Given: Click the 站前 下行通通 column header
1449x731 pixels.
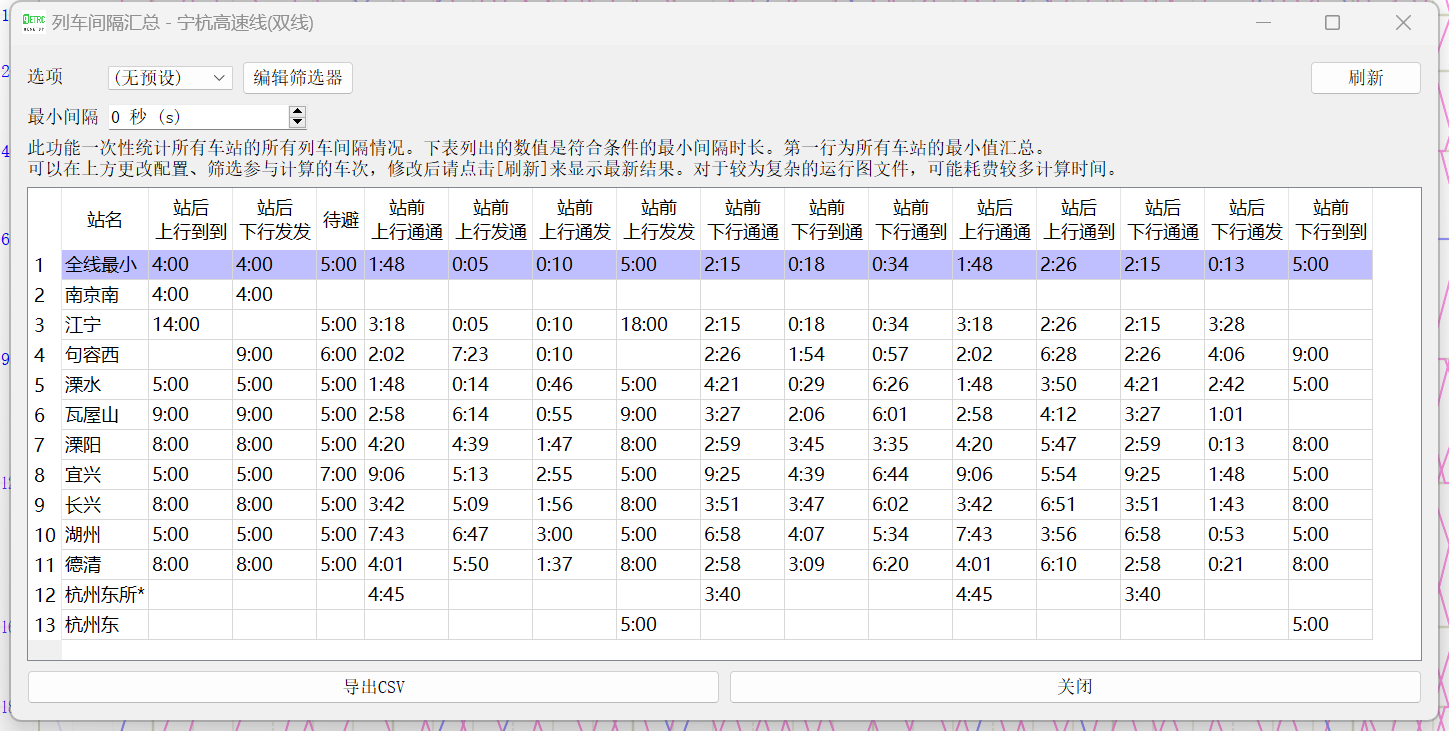Looking at the screenshot, I should click(x=743, y=220).
